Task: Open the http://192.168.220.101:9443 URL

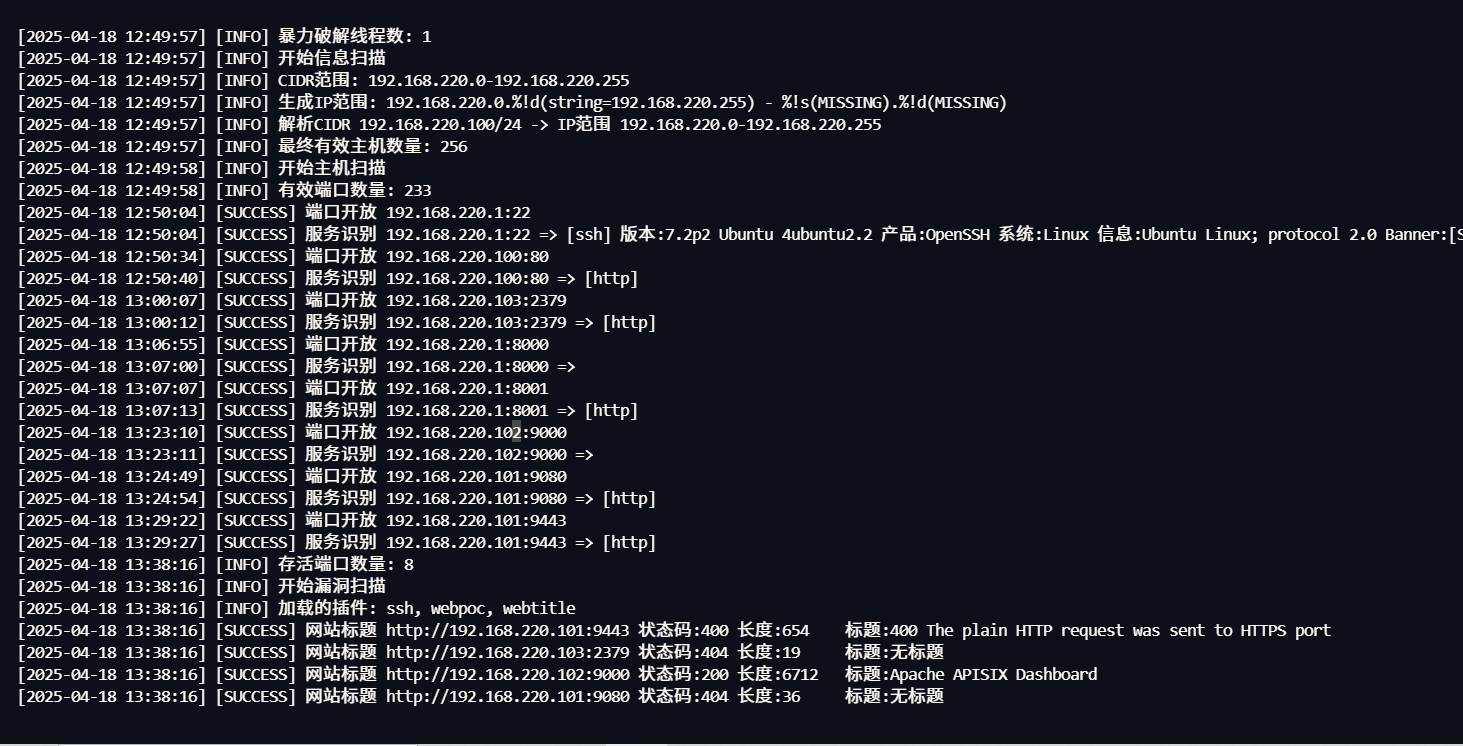Action: point(507,630)
